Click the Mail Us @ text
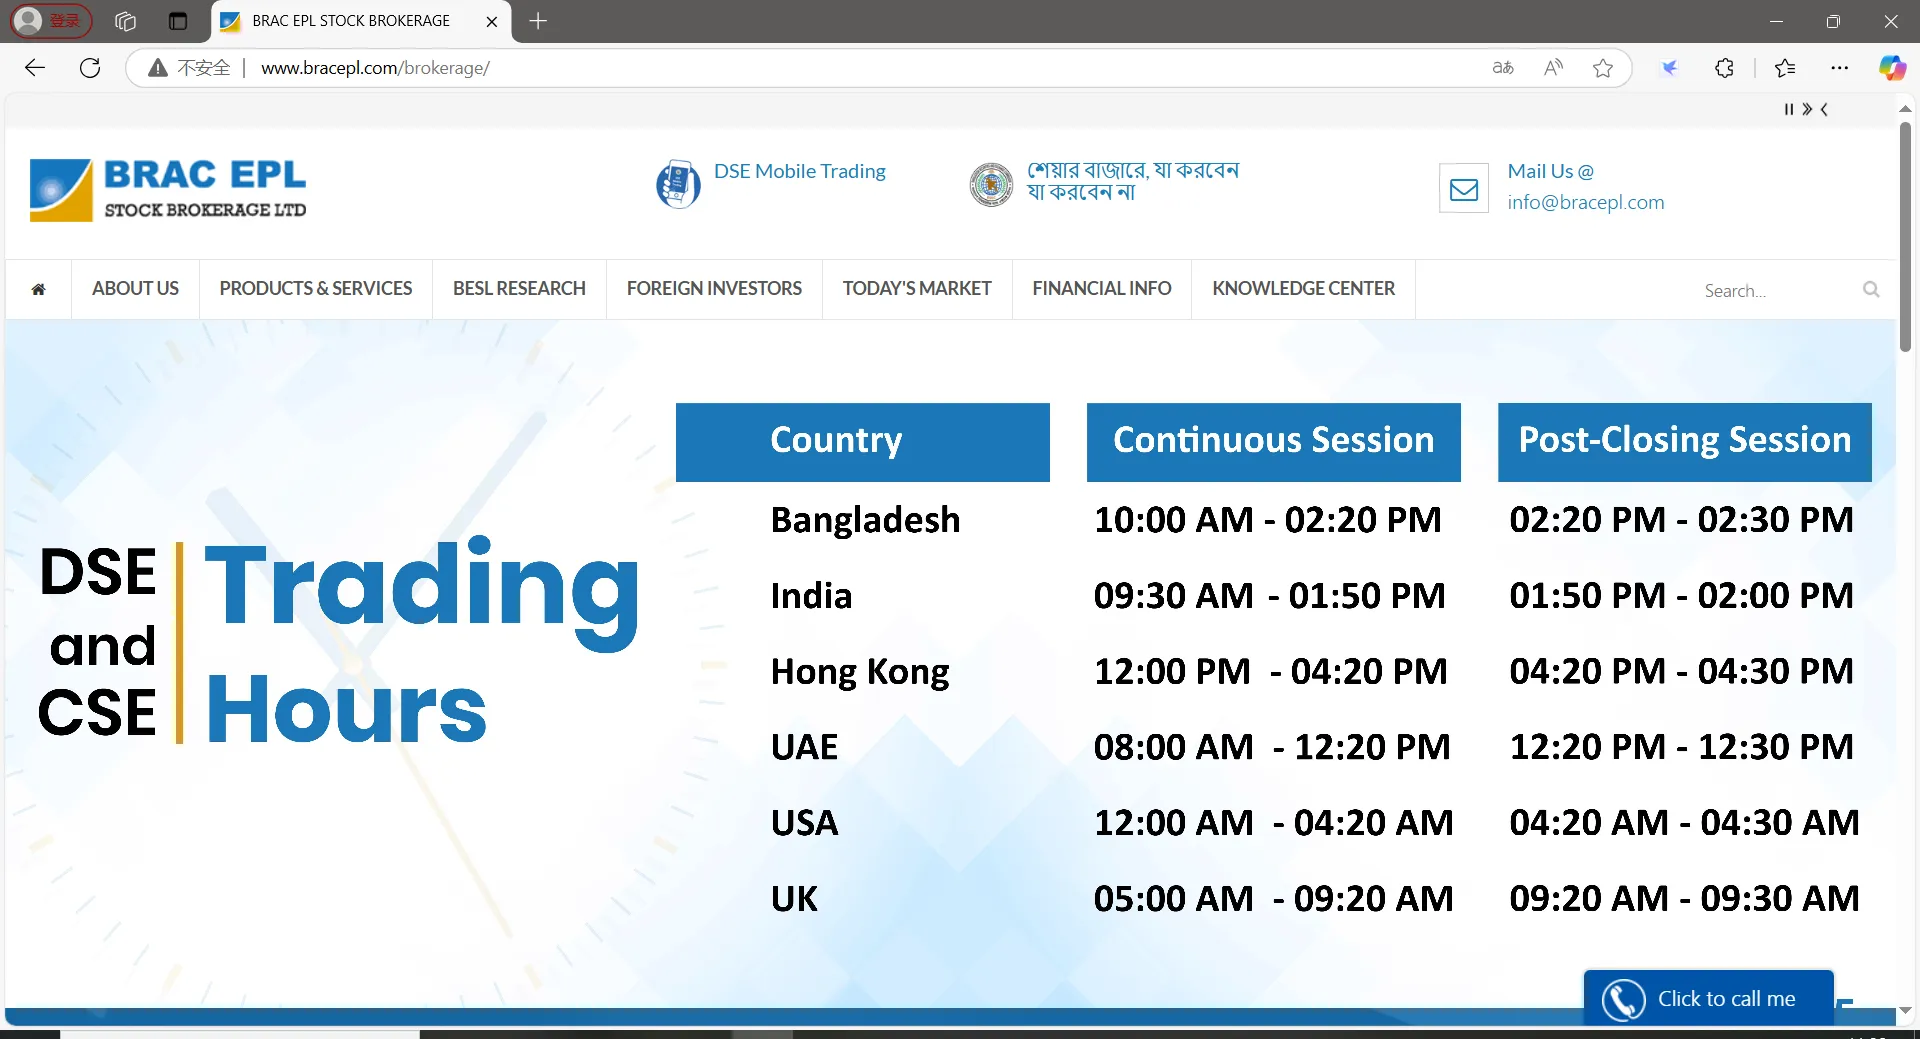Viewport: 1920px width, 1039px height. (1550, 171)
